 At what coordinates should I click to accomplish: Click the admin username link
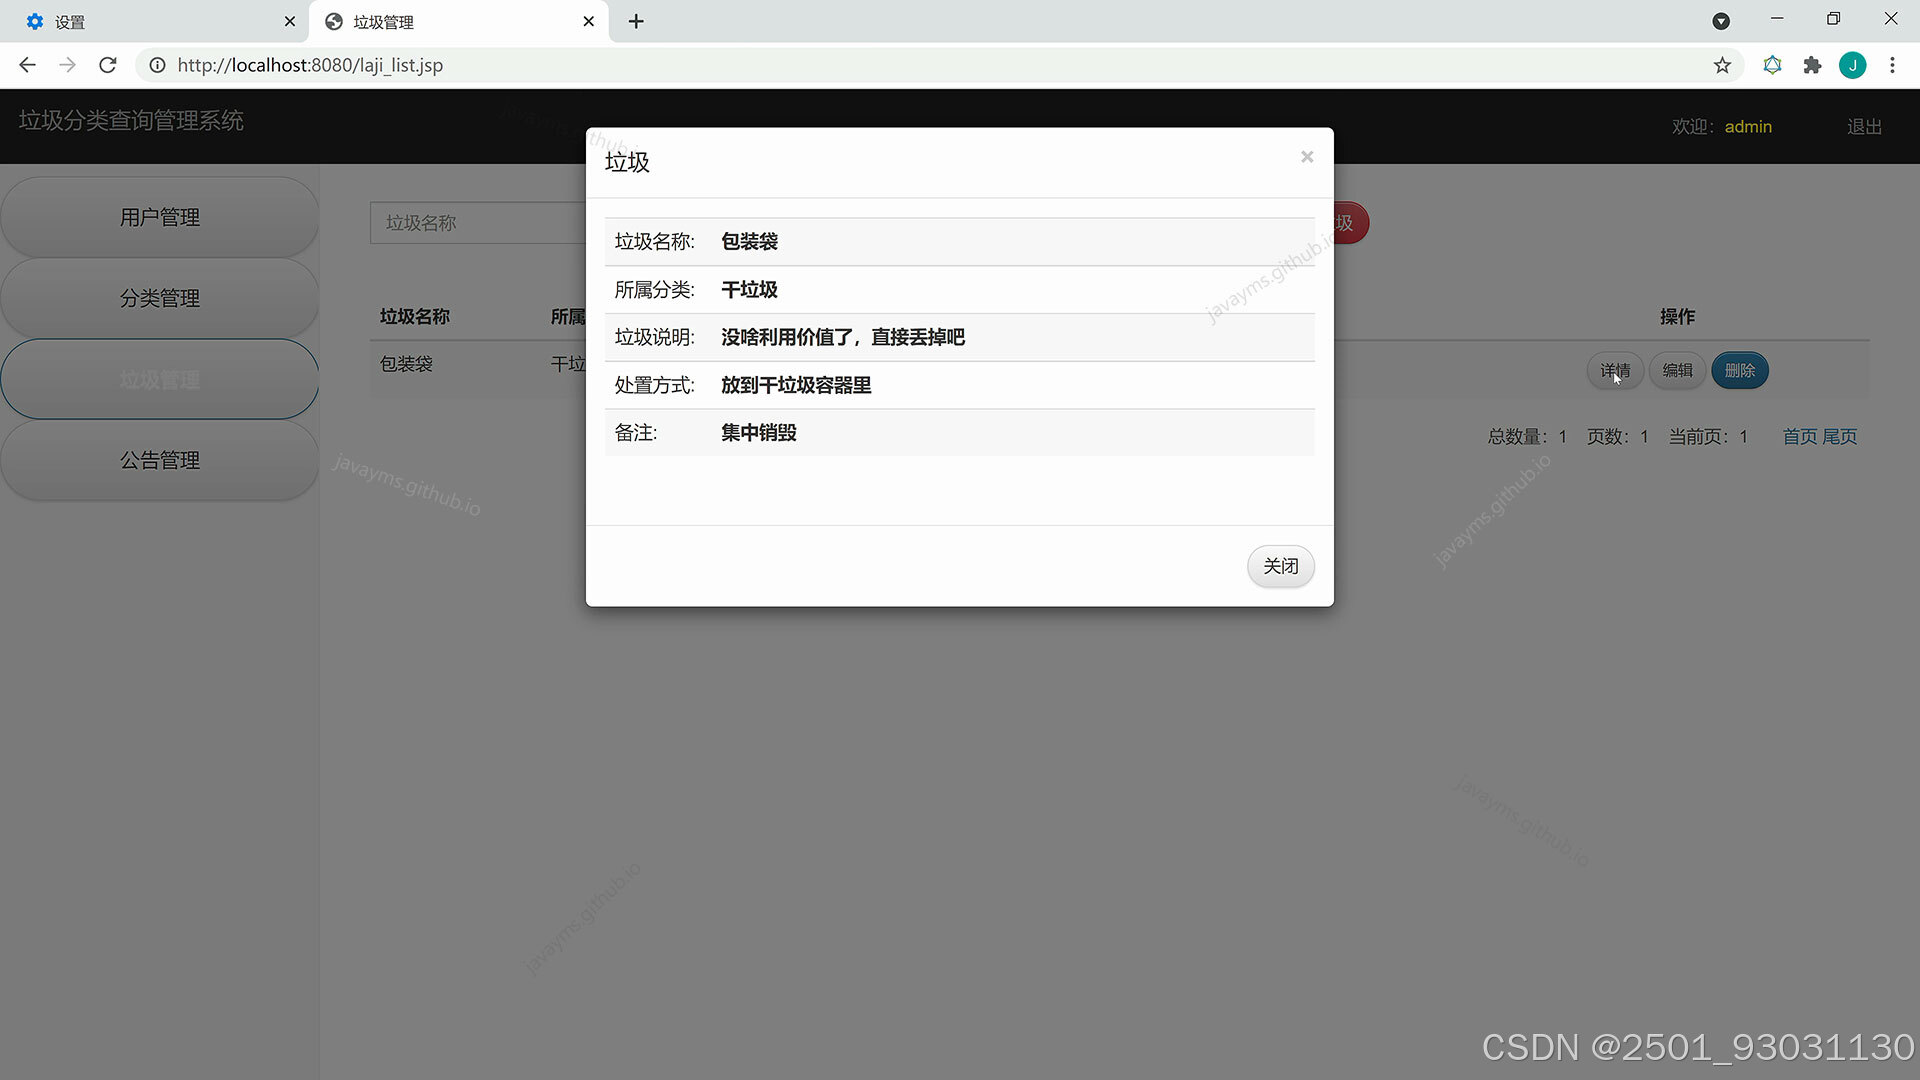coord(1748,127)
